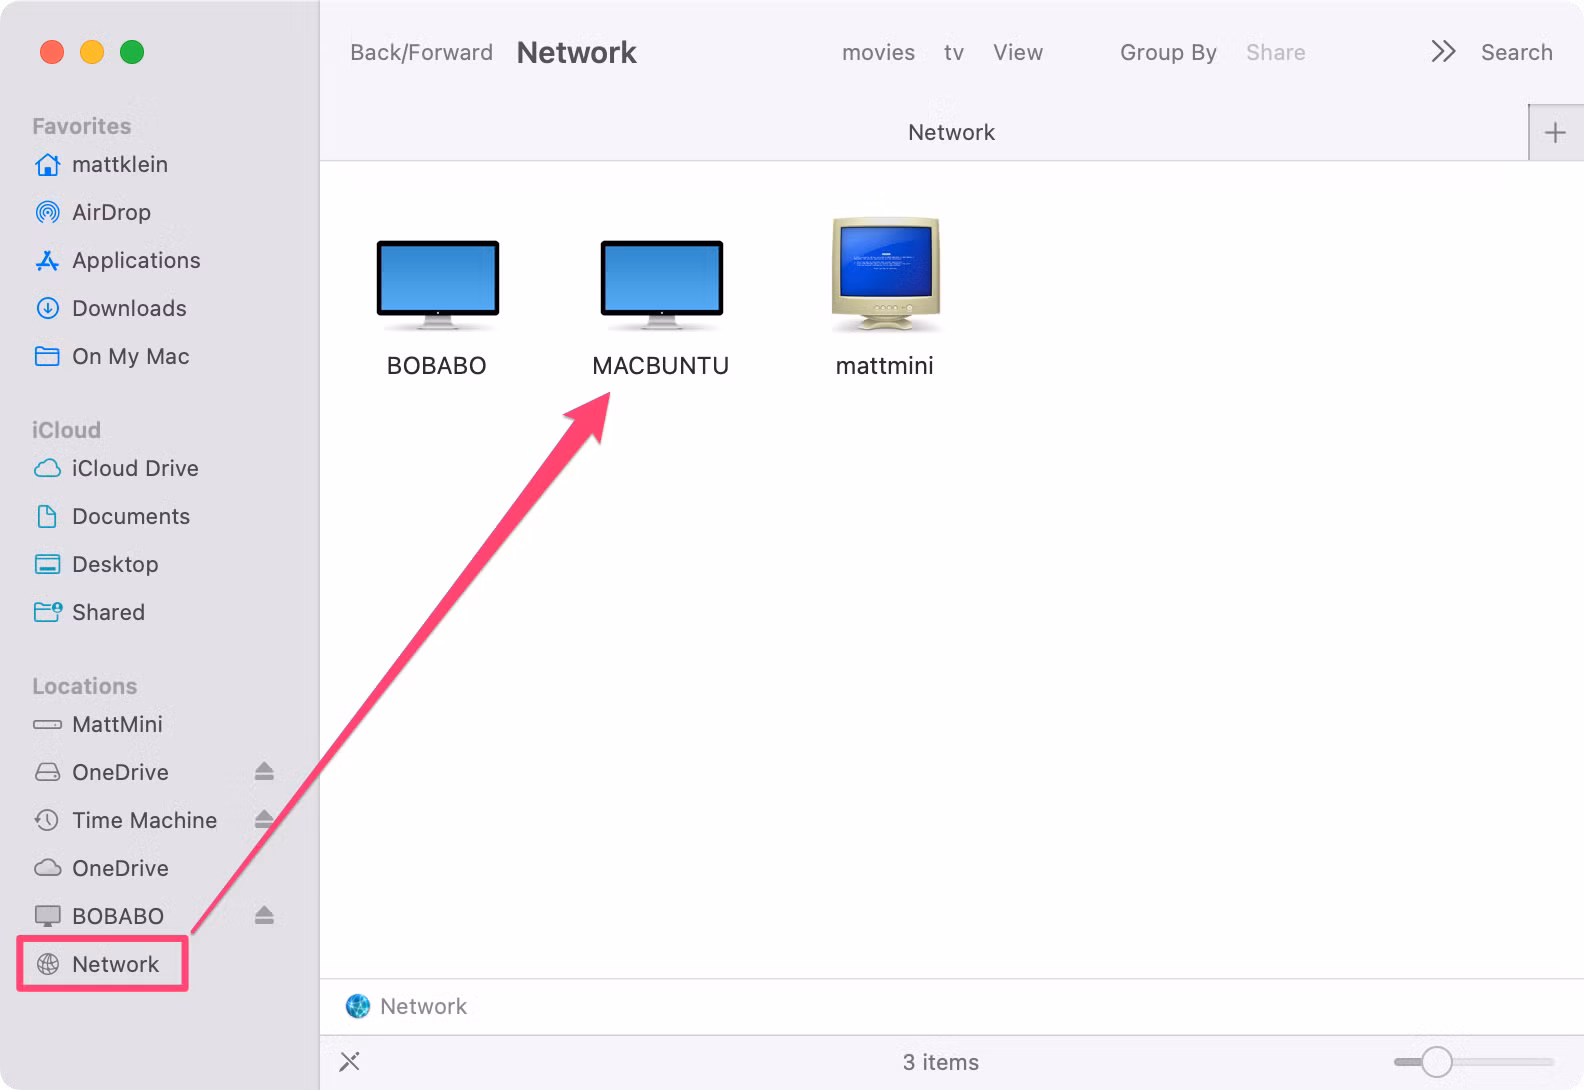Open the View toolbar menu
The width and height of the screenshot is (1584, 1090).
click(1018, 53)
